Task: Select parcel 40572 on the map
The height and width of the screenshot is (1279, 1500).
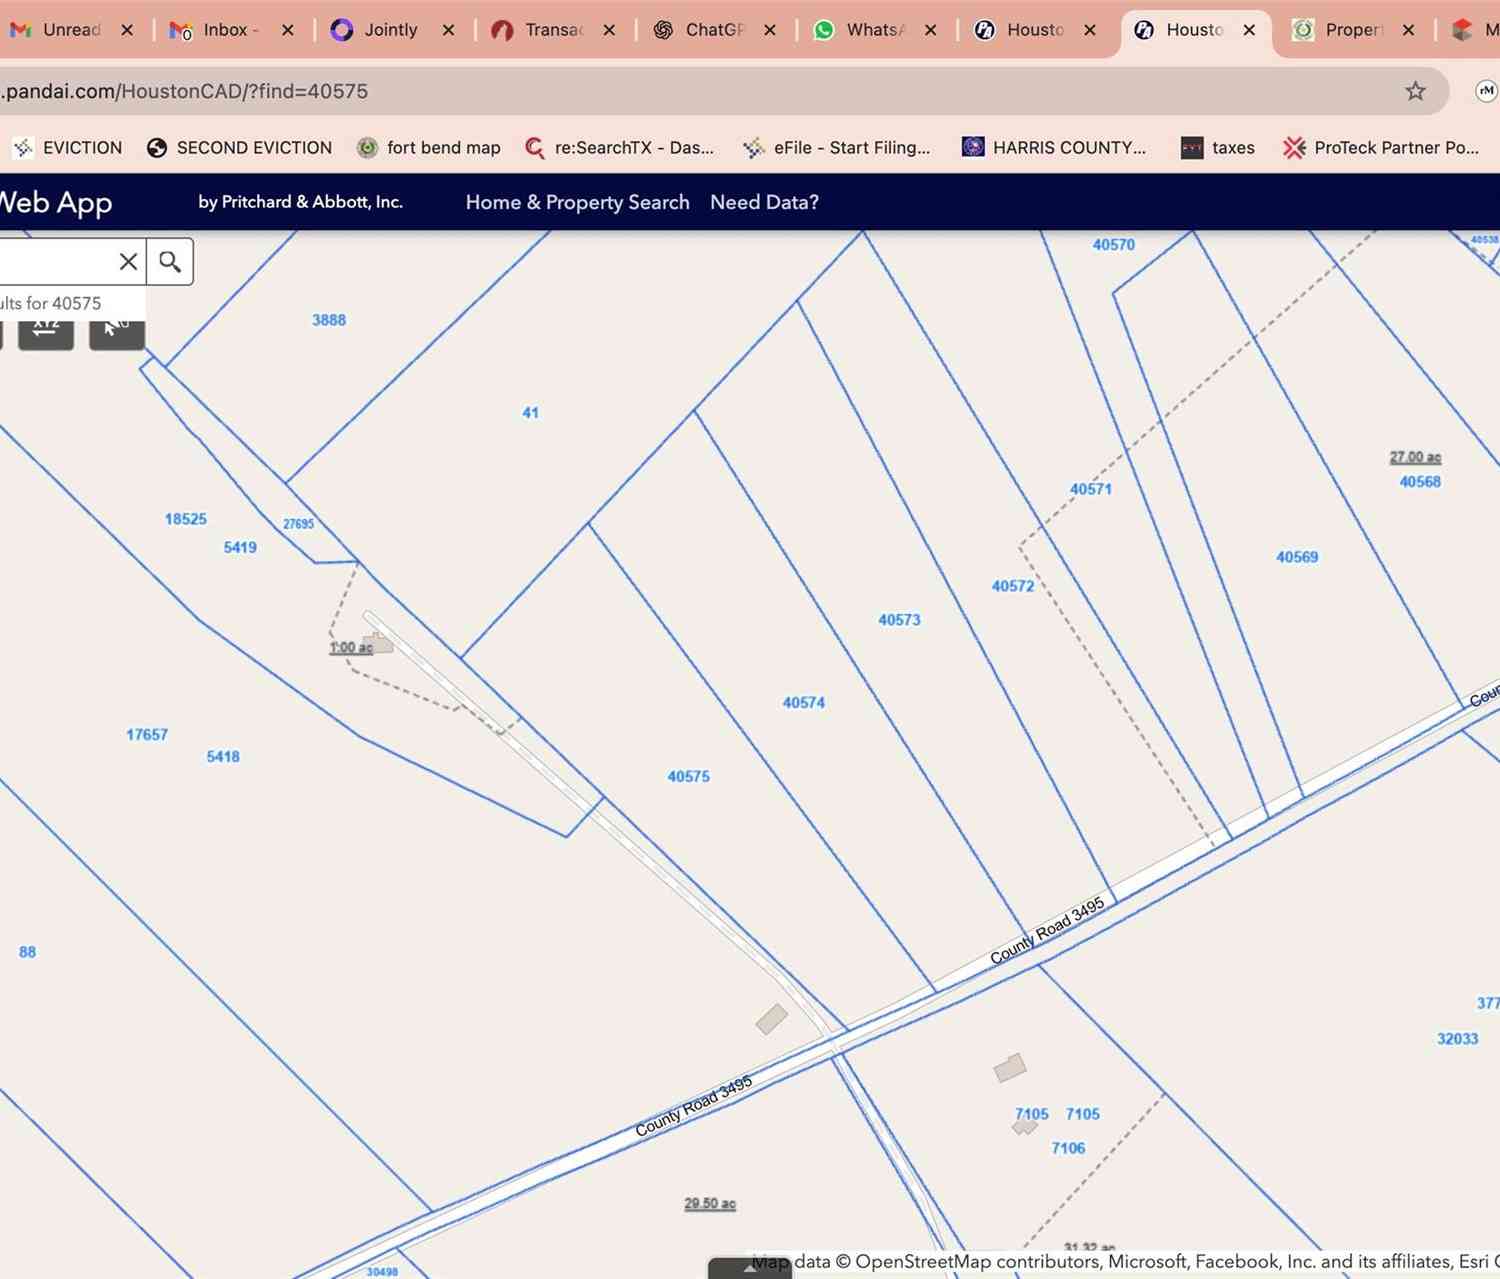Action: (x=1013, y=586)
